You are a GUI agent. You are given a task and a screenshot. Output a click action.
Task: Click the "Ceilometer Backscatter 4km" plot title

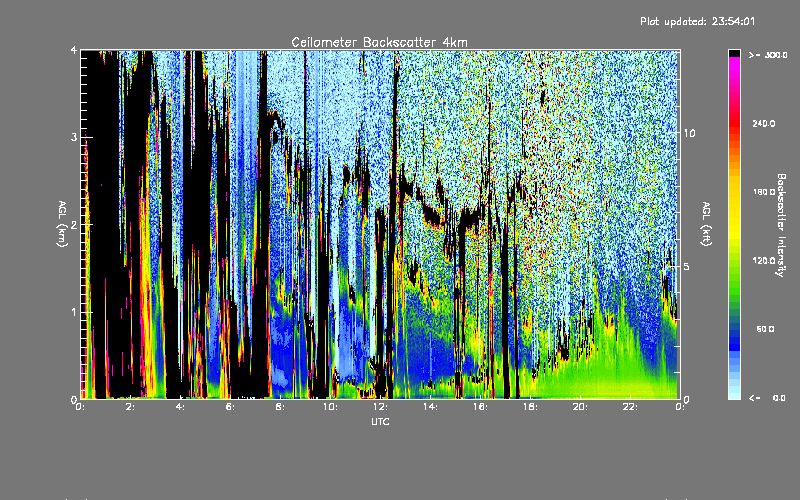379,42
